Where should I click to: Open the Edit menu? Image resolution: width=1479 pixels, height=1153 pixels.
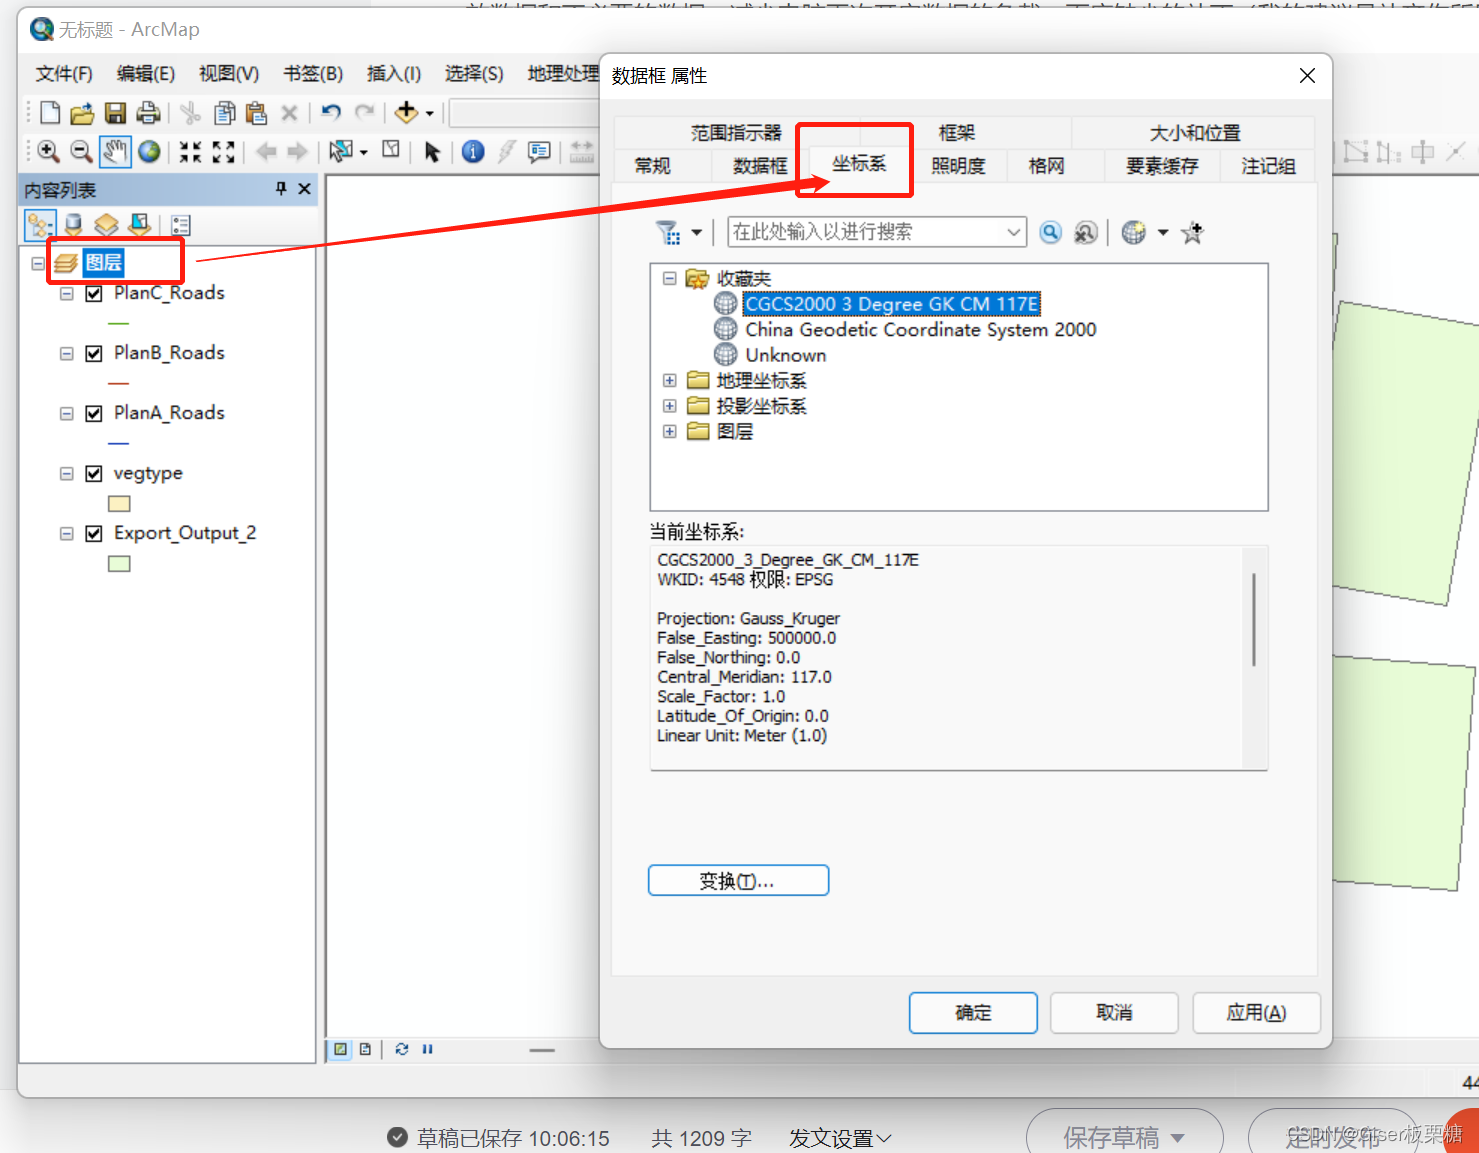tap(146, 74)
